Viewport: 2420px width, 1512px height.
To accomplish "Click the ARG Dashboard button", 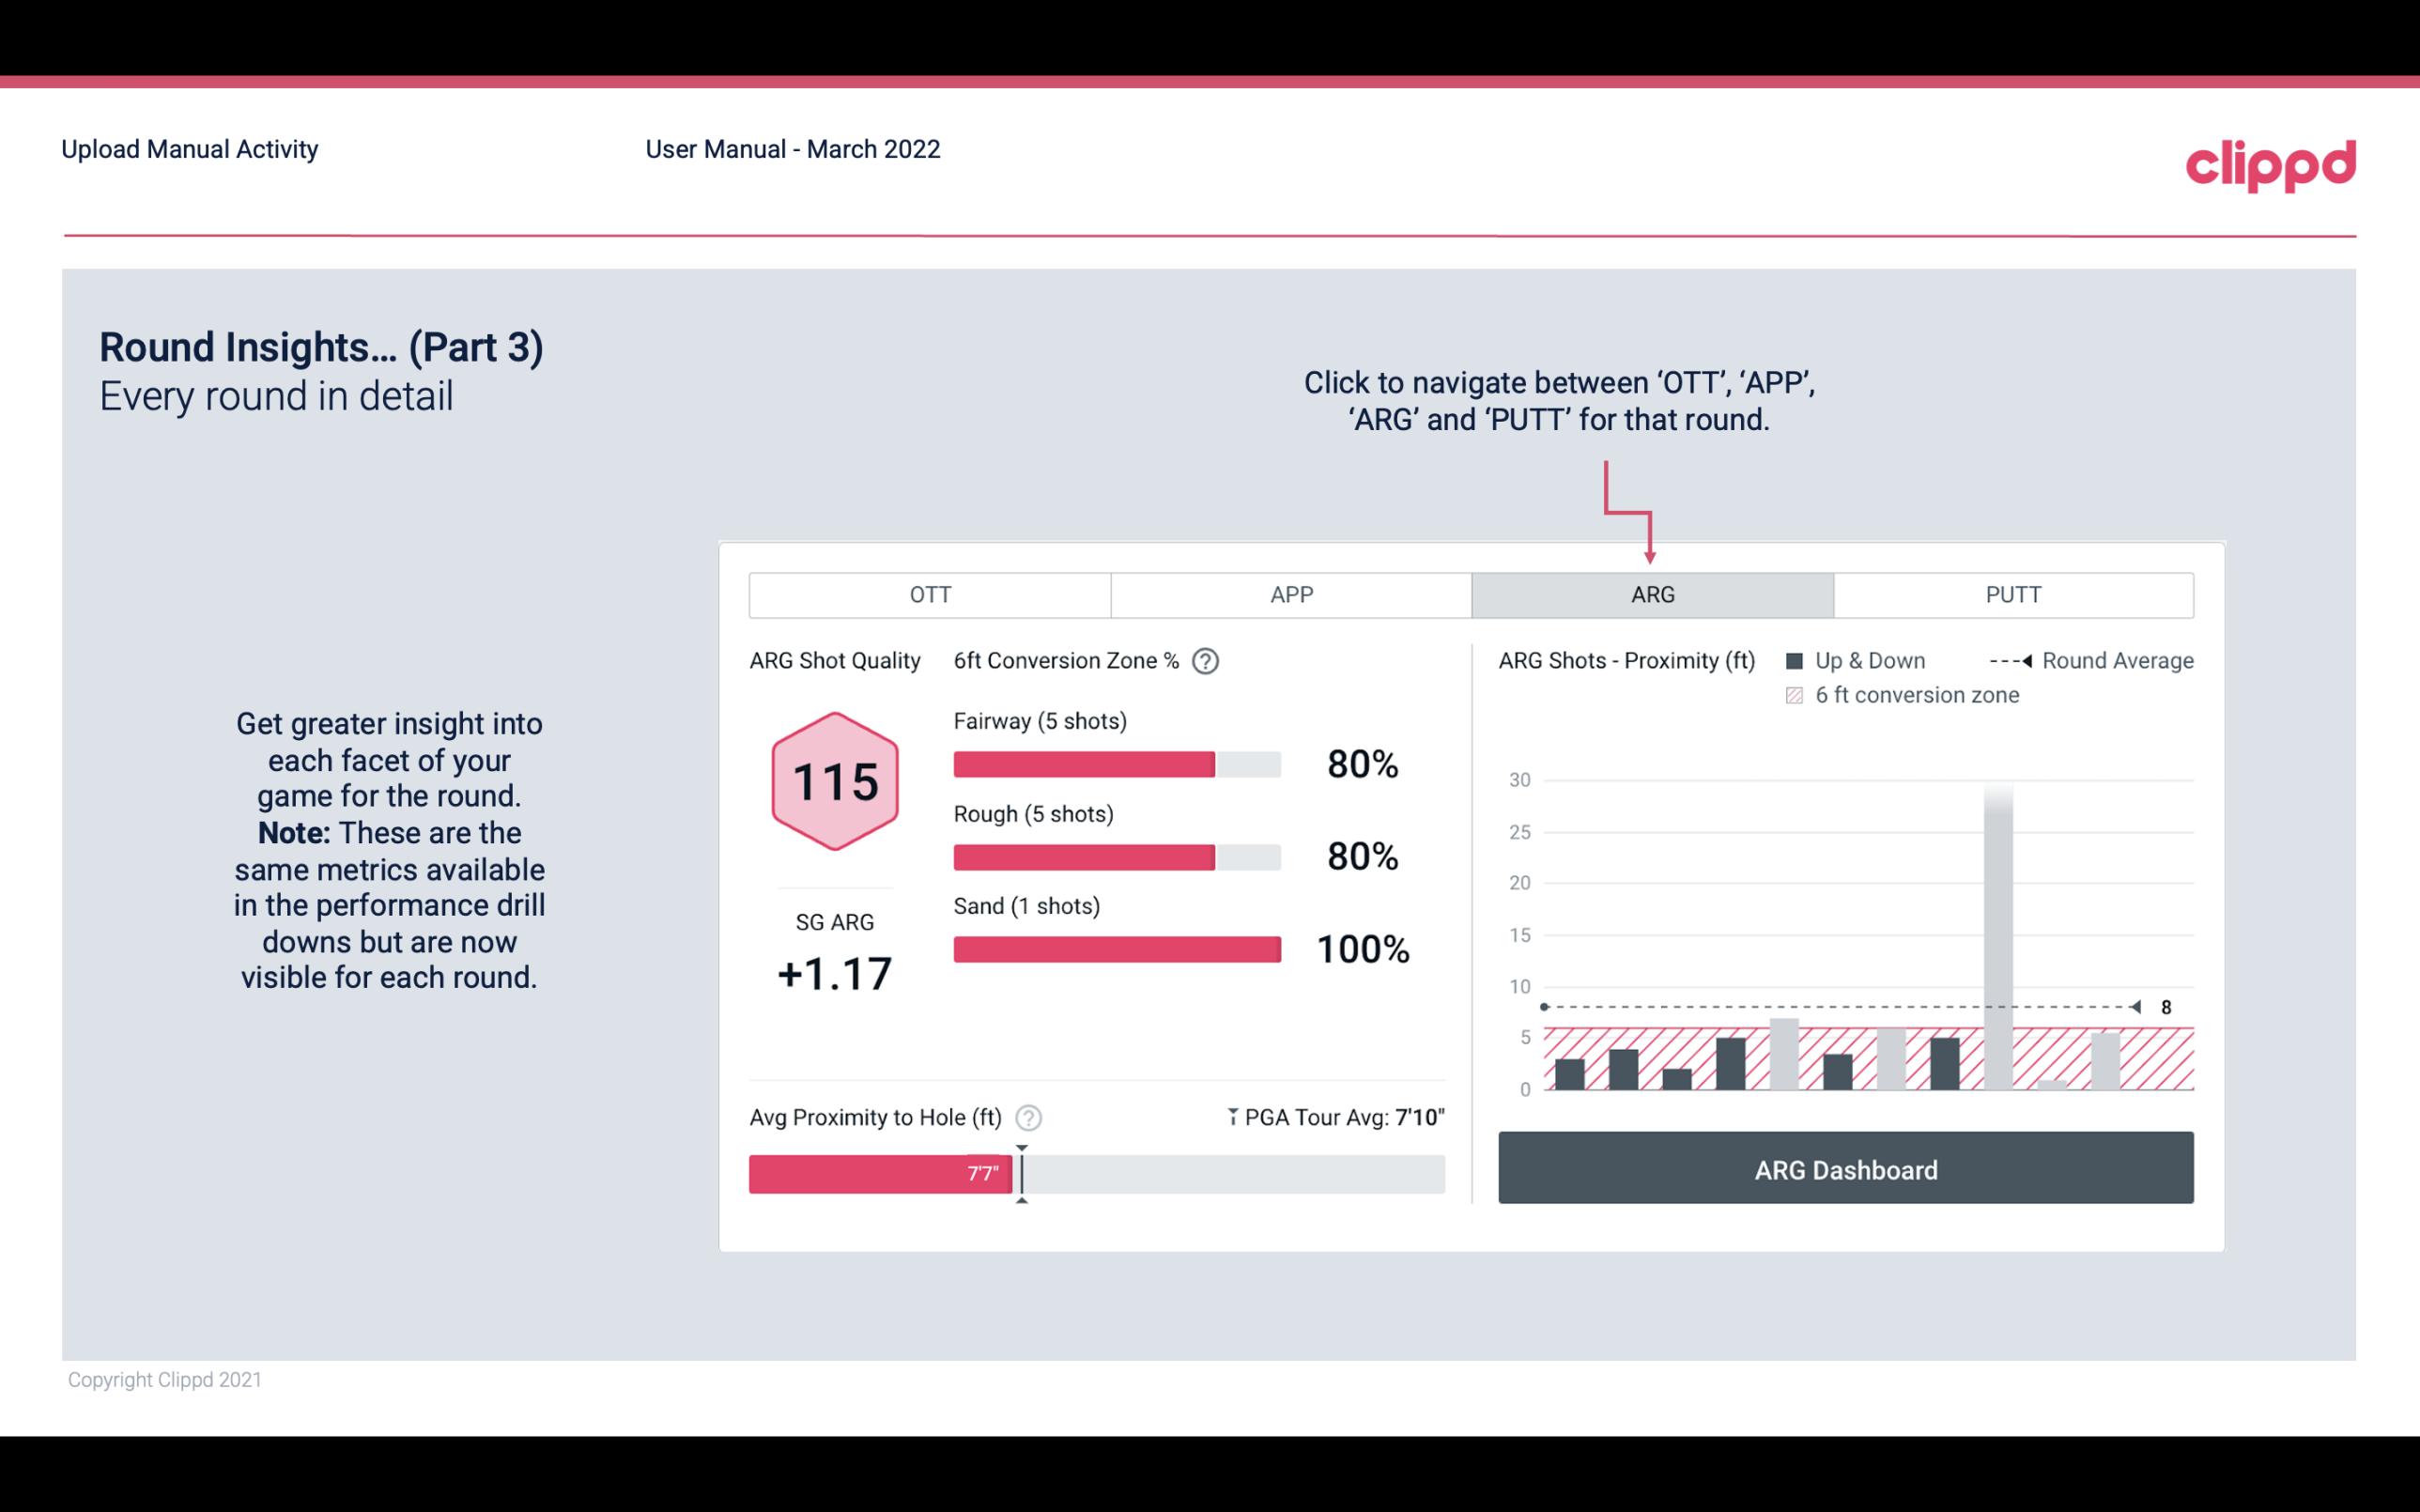I will (x=1845, y=1167).
